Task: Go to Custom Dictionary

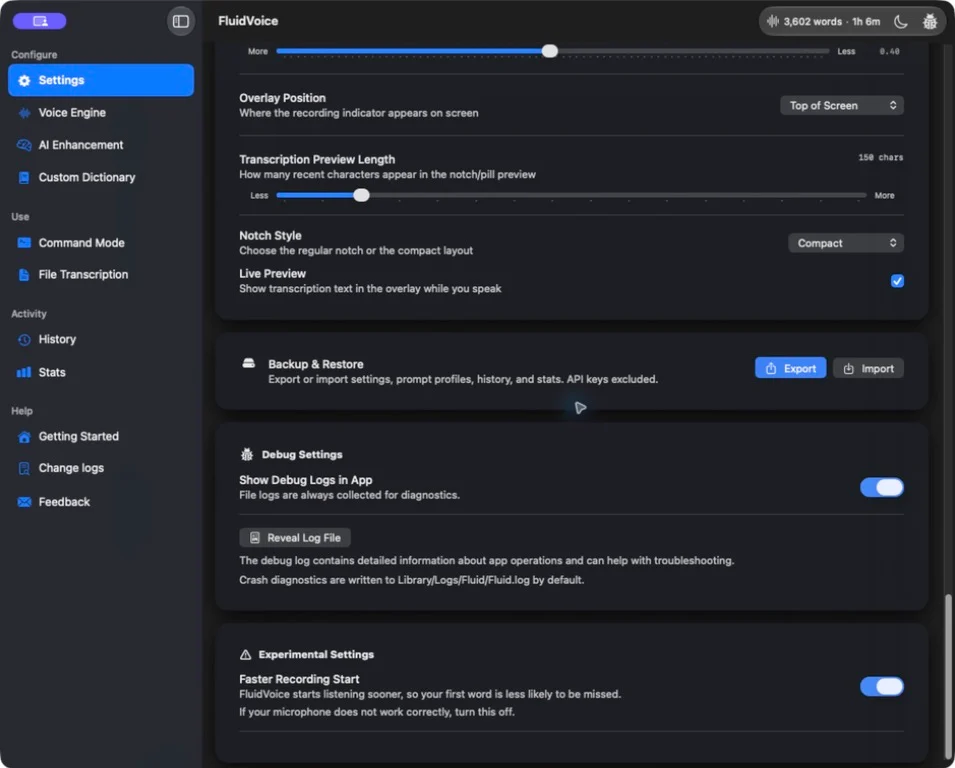Action: [101, 177]
